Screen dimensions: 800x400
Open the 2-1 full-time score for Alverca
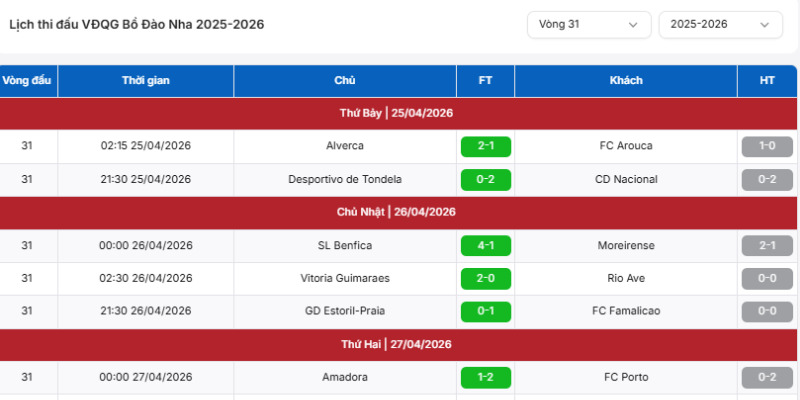coord(486,146)
